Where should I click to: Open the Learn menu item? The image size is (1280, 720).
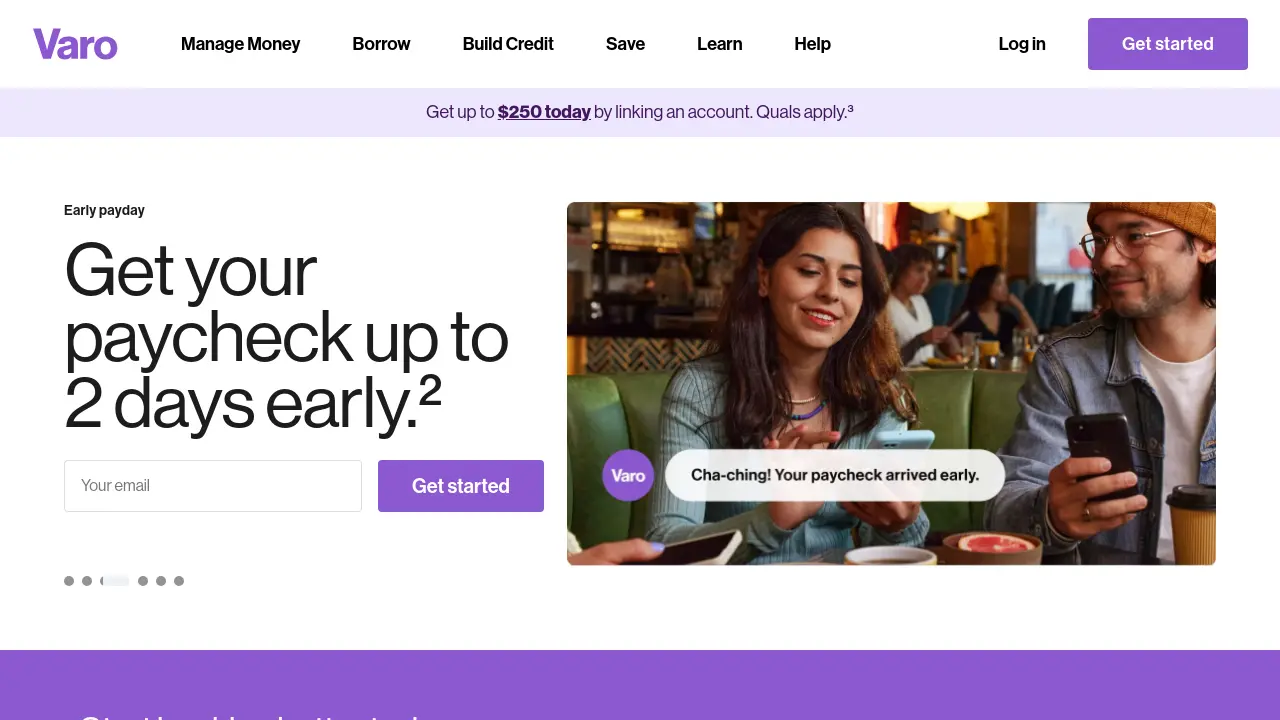[x=719, y=44]
